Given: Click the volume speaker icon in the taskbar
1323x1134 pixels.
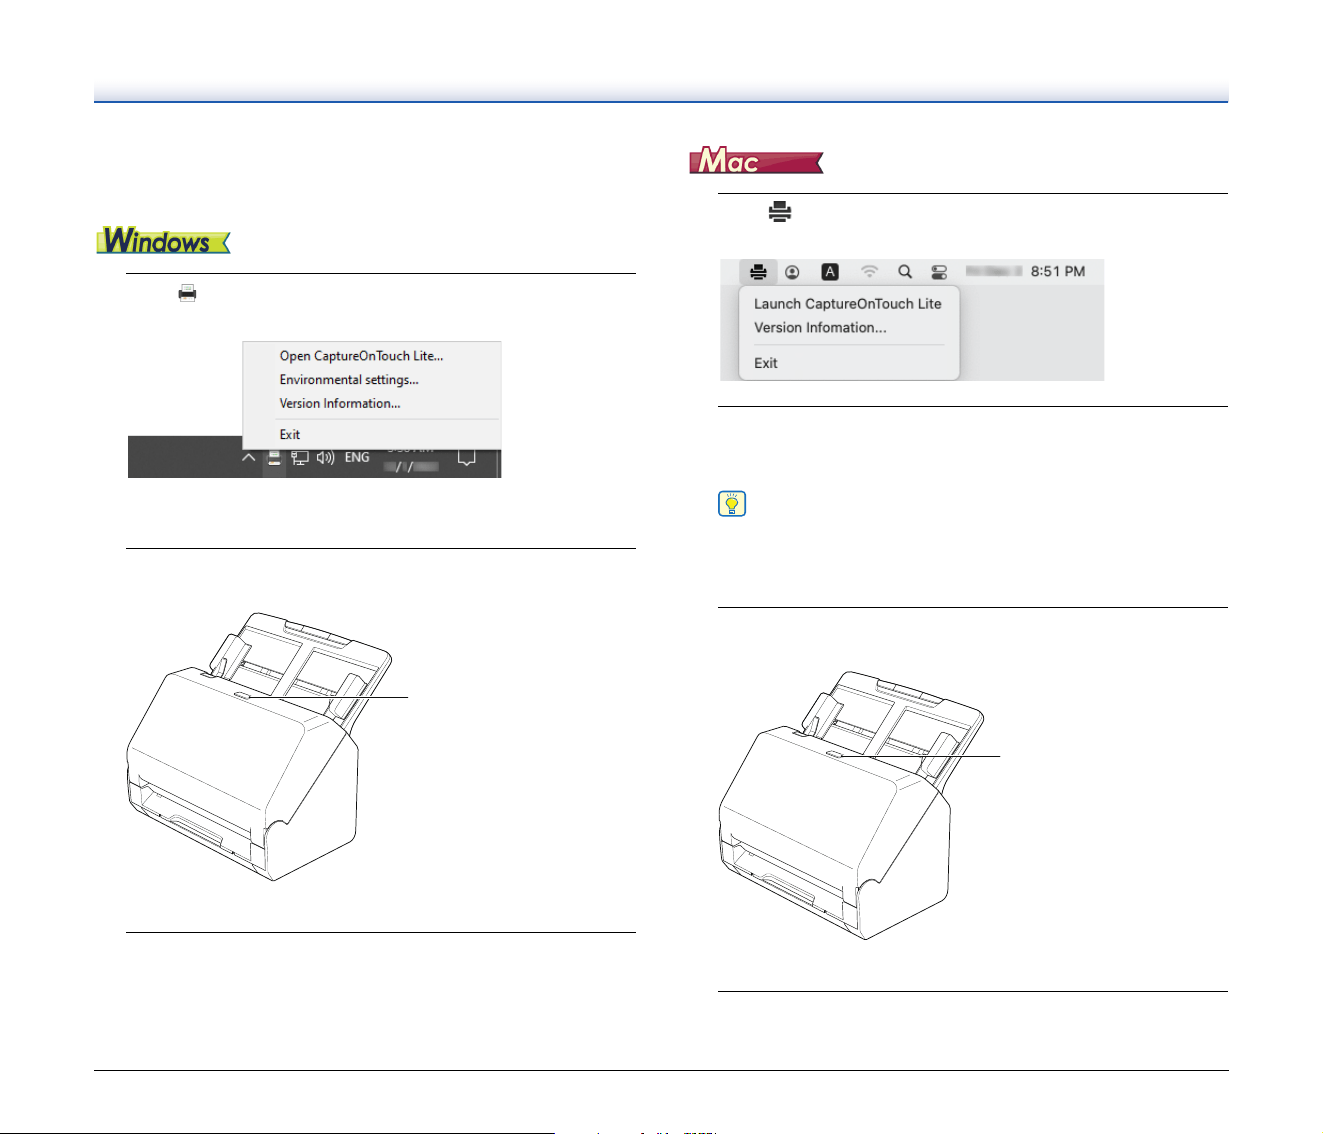Looking at the screenshot, I should 325,458.
